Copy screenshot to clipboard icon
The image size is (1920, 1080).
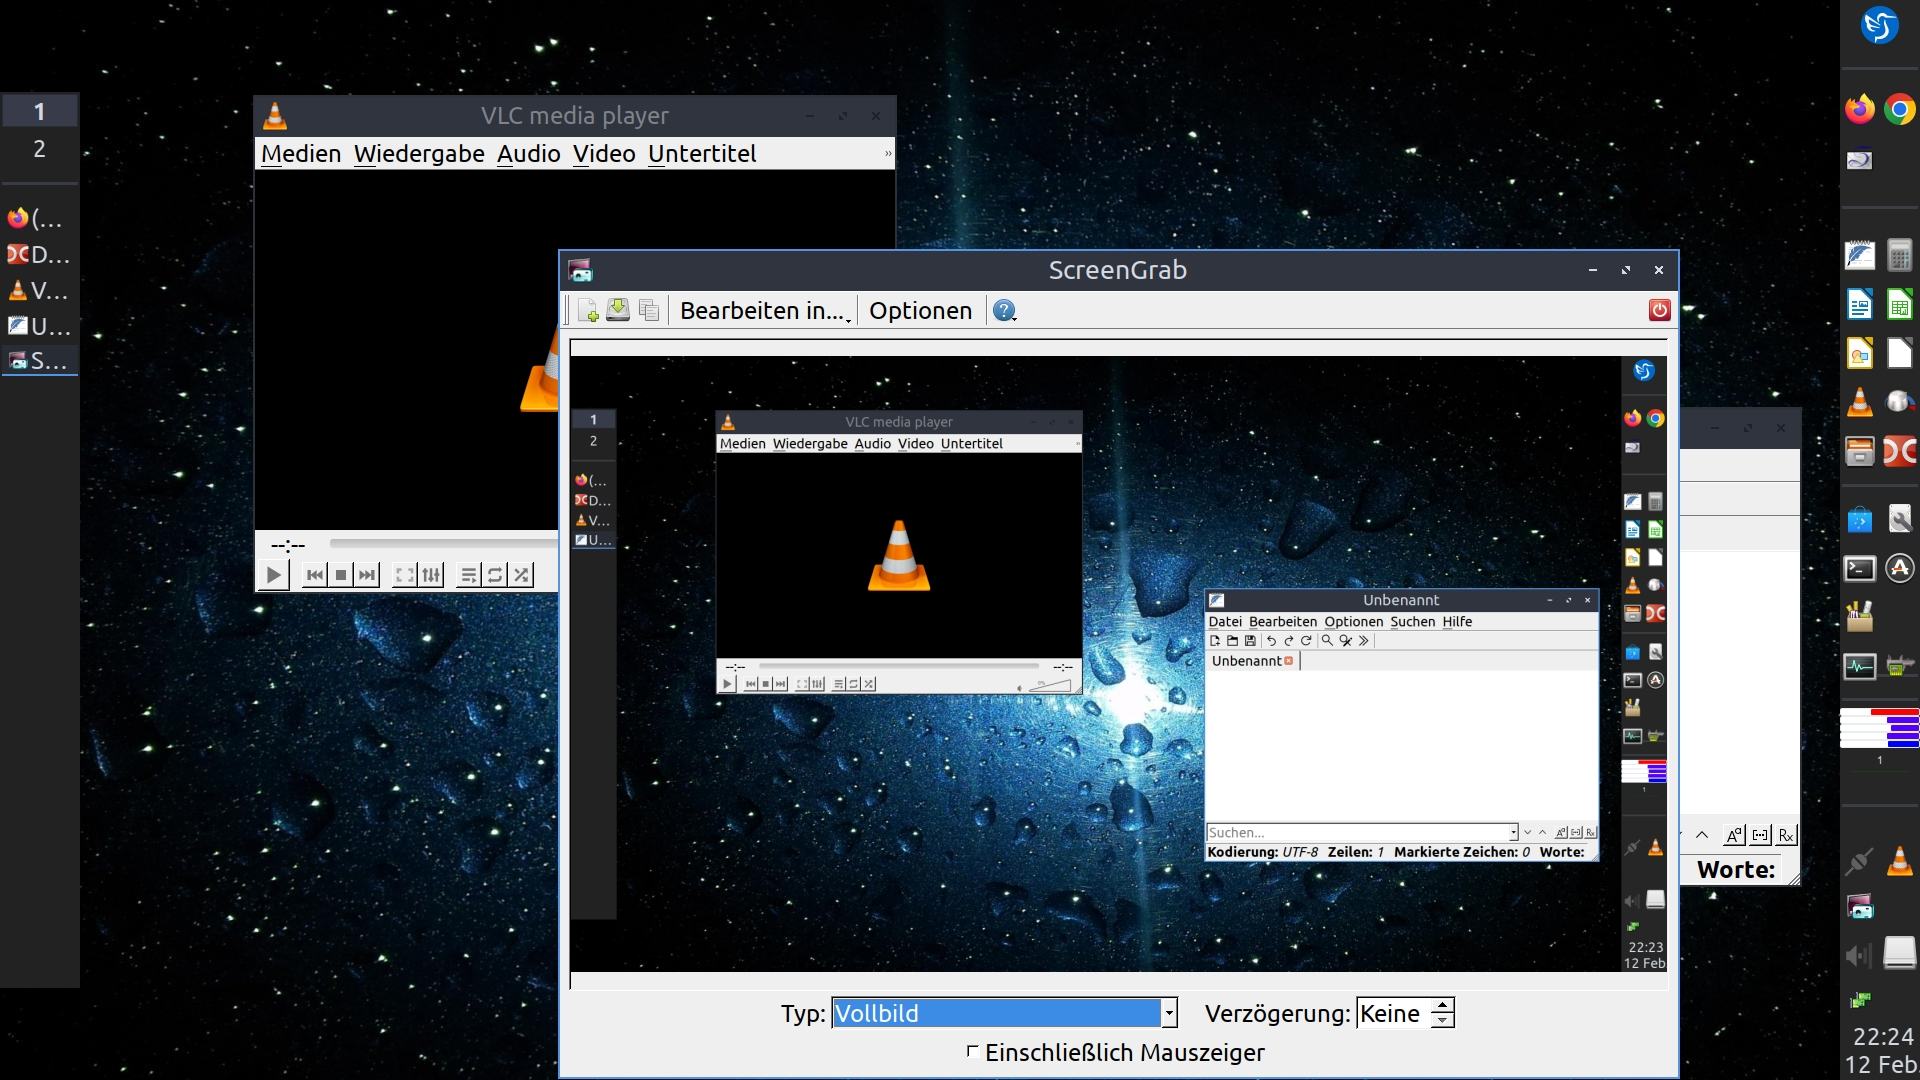649,311
